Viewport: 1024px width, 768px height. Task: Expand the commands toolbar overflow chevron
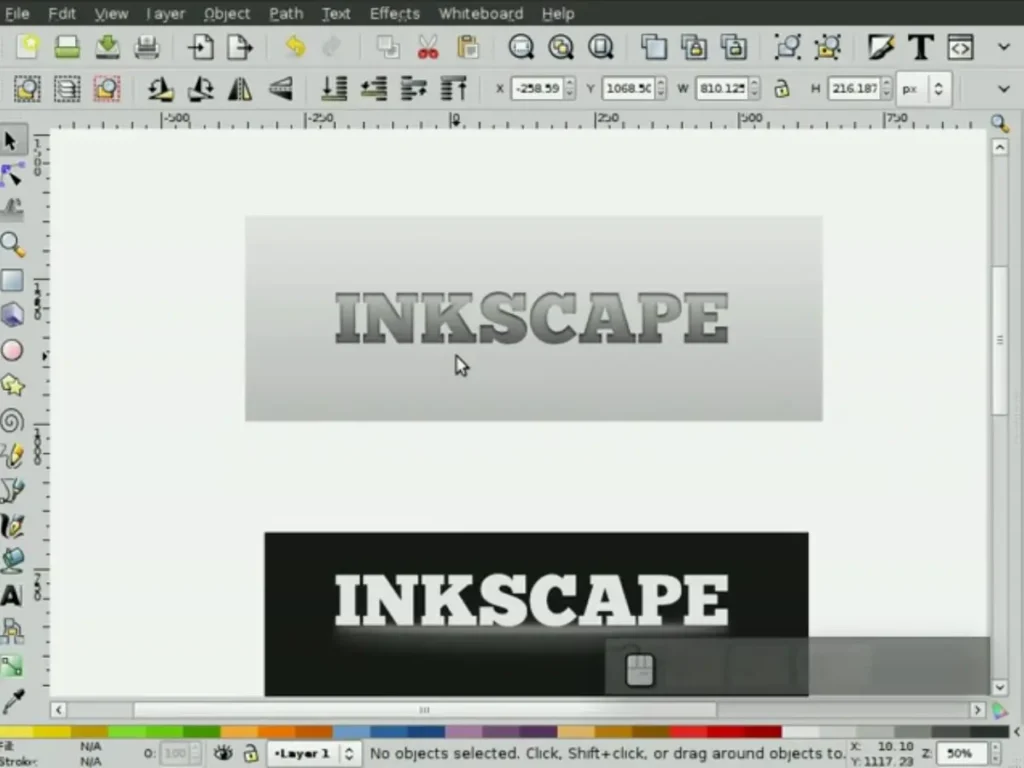pyautogui.click(x=1004, y=47)
